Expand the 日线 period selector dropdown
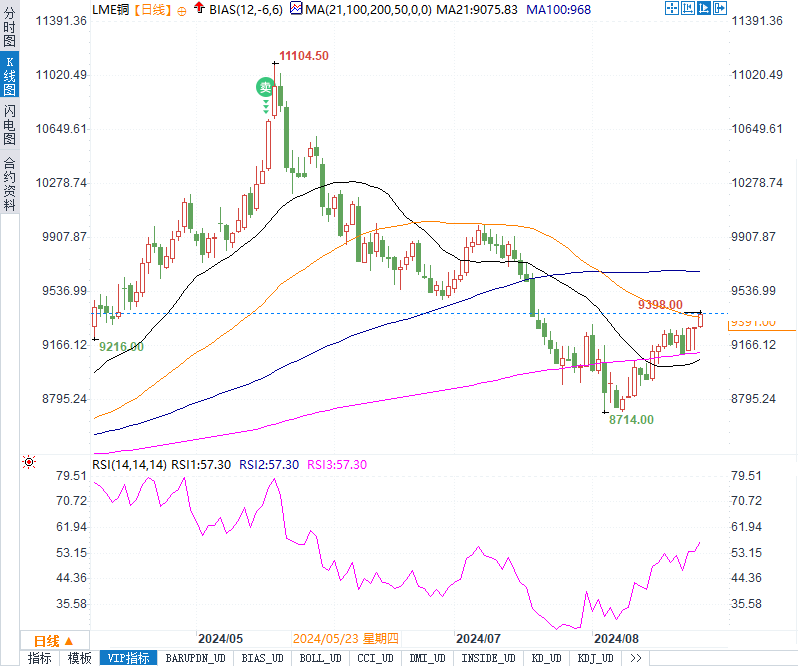This screenshot has width=798, height=666. click(x=48, y=641)
